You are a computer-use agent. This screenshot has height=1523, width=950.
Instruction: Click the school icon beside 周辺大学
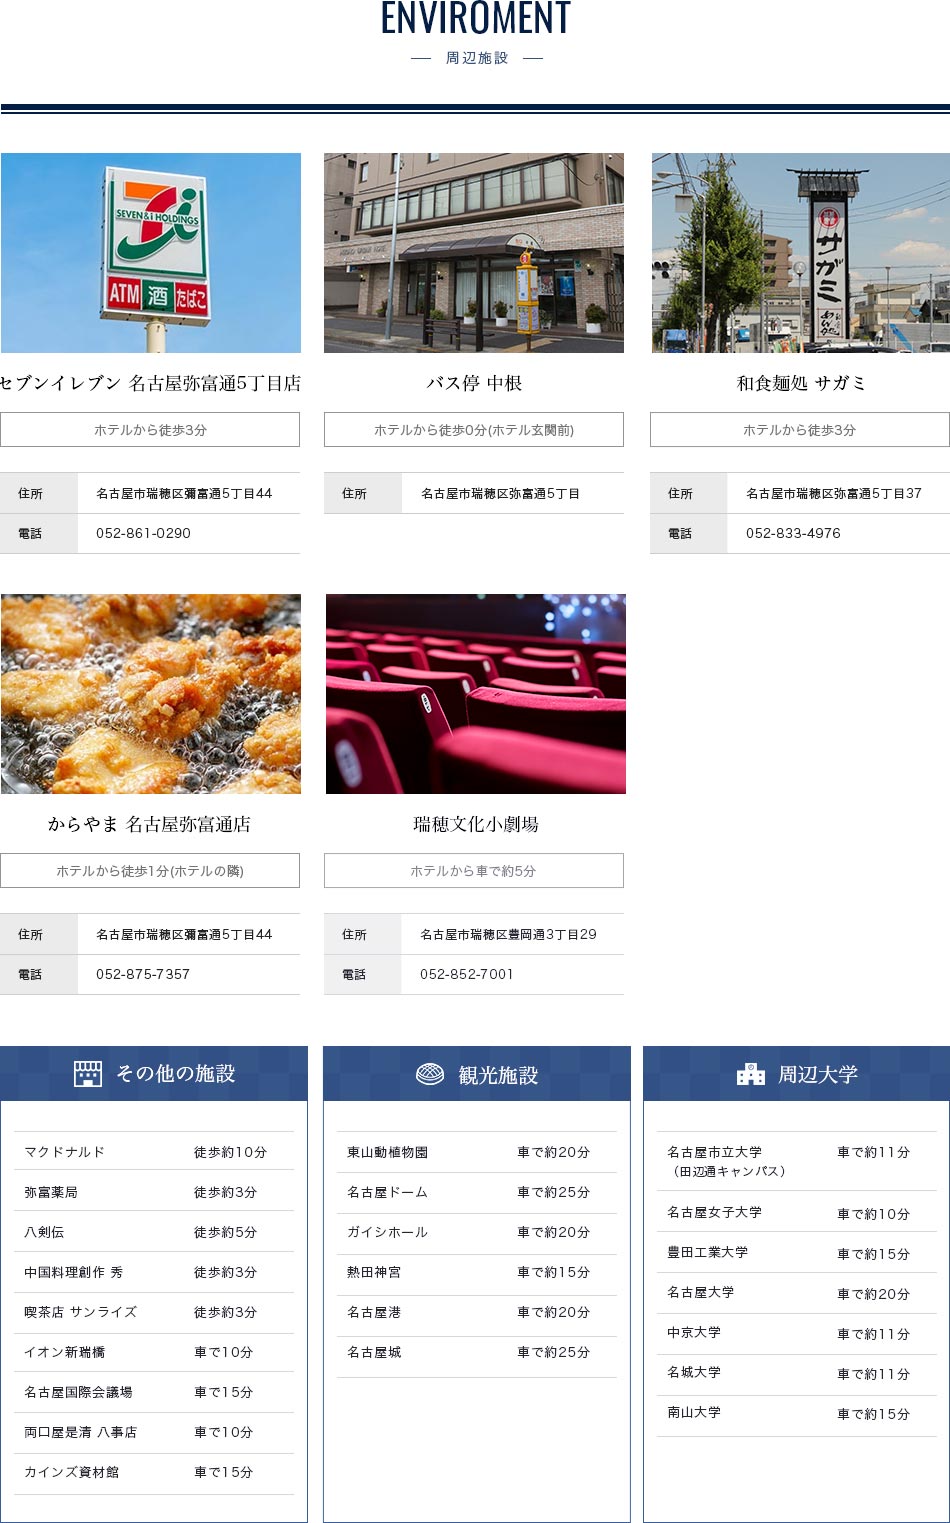click(751, 1074)
